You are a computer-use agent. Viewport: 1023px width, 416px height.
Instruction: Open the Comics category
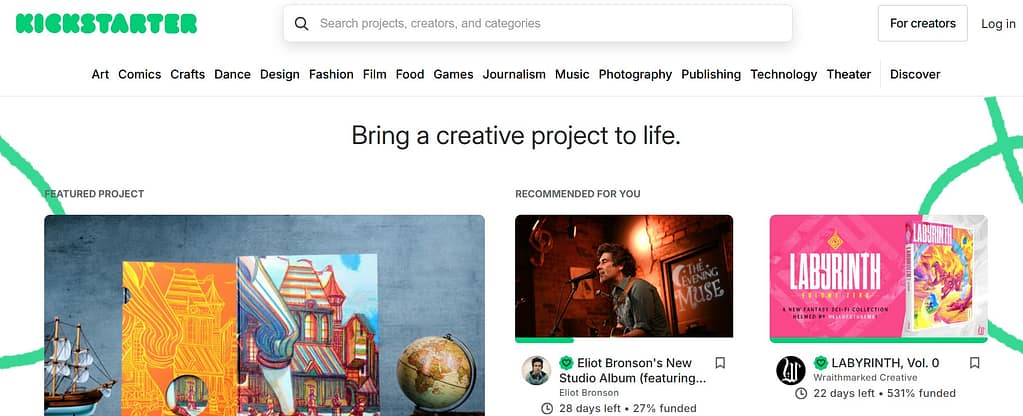pos(140,74)
